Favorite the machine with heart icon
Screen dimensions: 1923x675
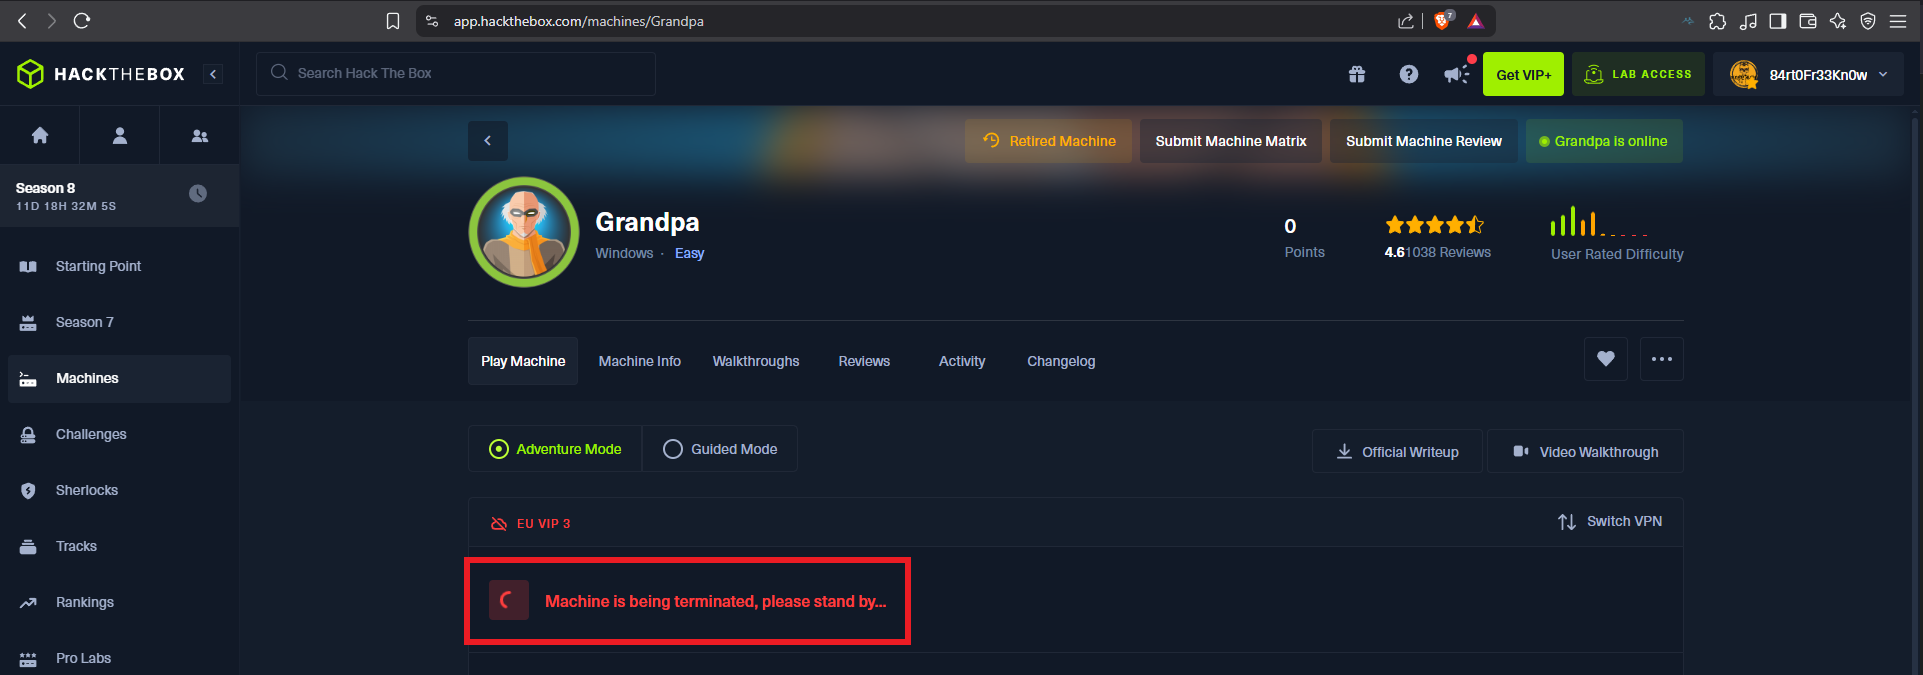[x=1606, y=359]
